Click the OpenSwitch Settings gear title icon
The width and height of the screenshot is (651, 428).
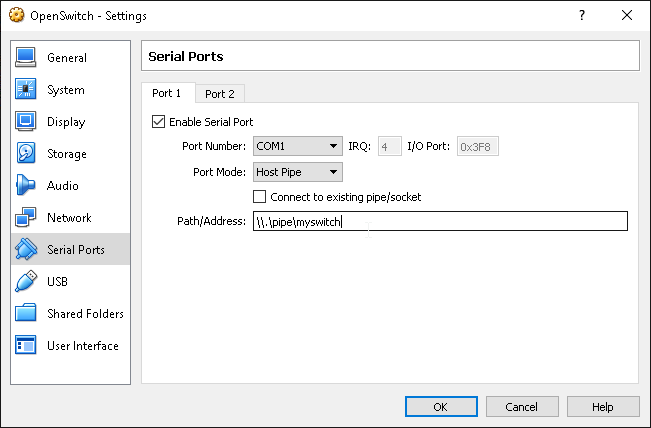[17, 15]
